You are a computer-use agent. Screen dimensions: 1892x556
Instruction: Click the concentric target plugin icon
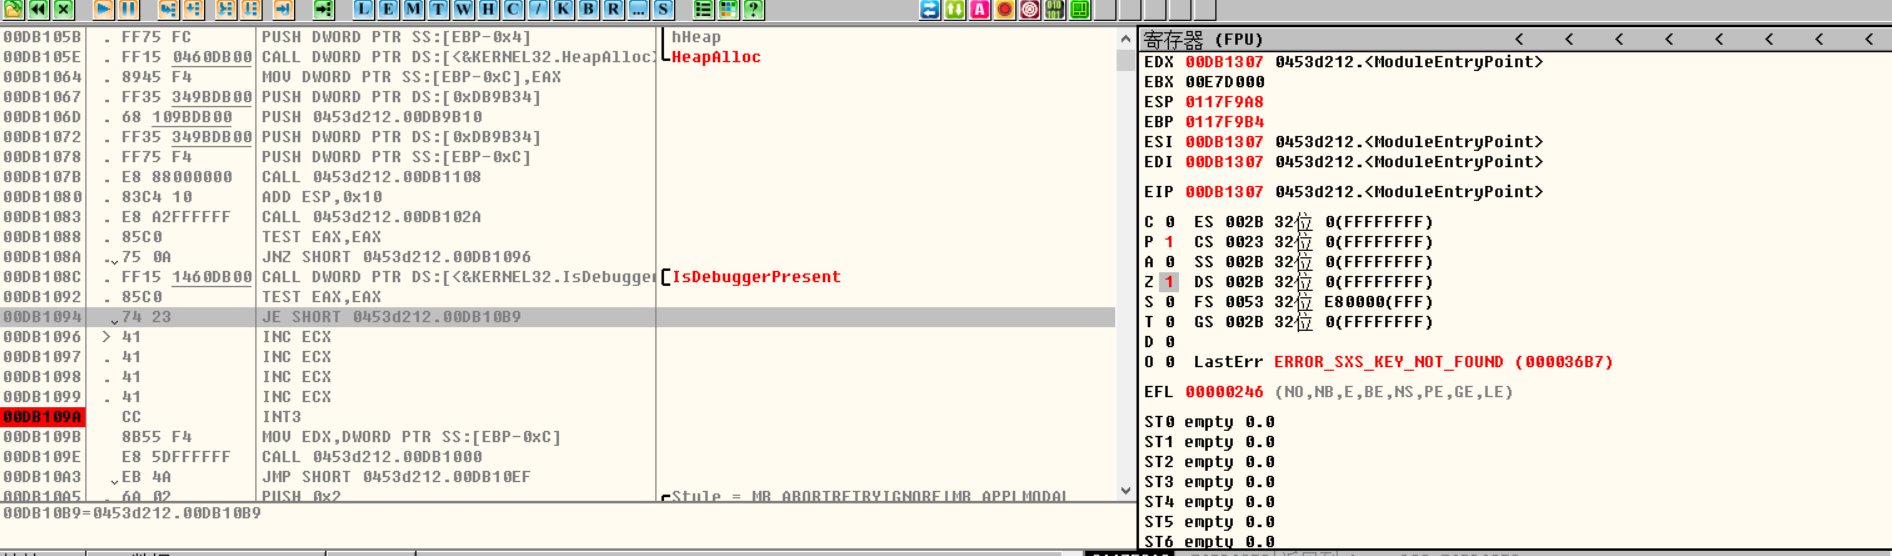click(1030, 9)
